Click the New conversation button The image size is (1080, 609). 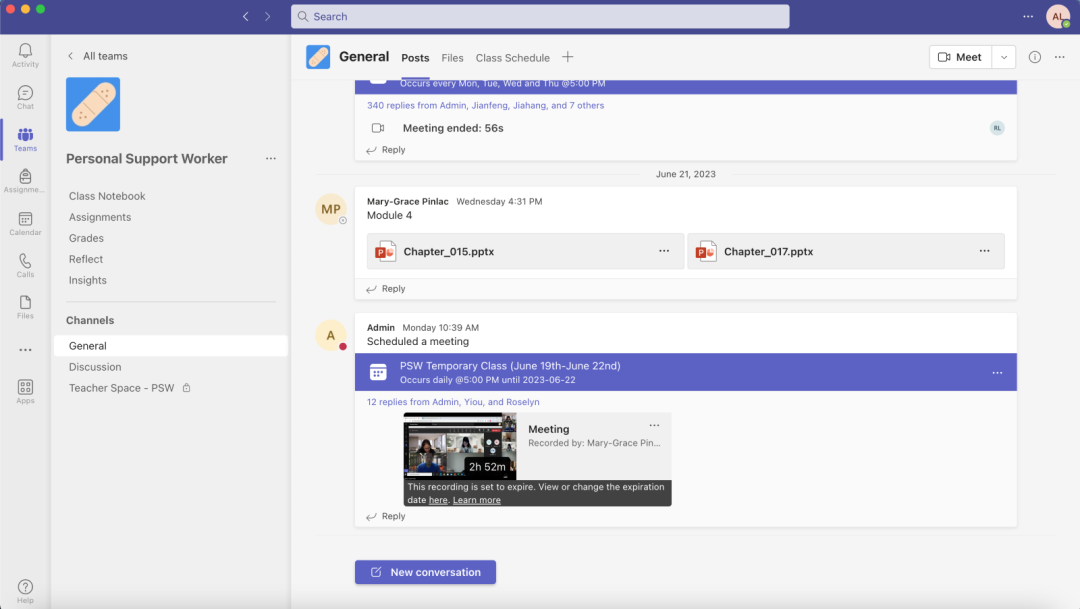pyautogui.click(x=425, y=572)
